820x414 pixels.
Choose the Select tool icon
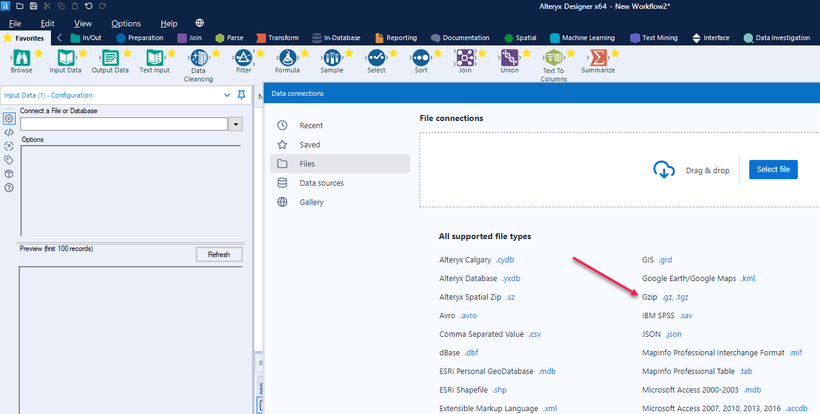point(376,58)
